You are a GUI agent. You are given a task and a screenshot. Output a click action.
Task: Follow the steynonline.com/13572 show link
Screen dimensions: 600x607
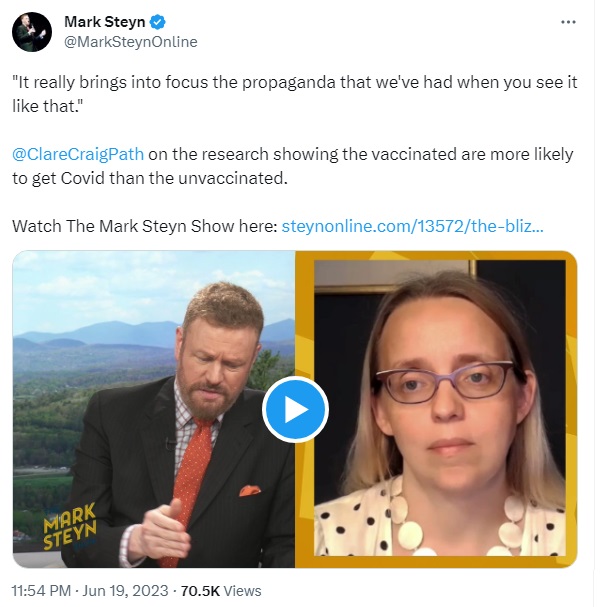pyautogui.click(x=412, y=226)
